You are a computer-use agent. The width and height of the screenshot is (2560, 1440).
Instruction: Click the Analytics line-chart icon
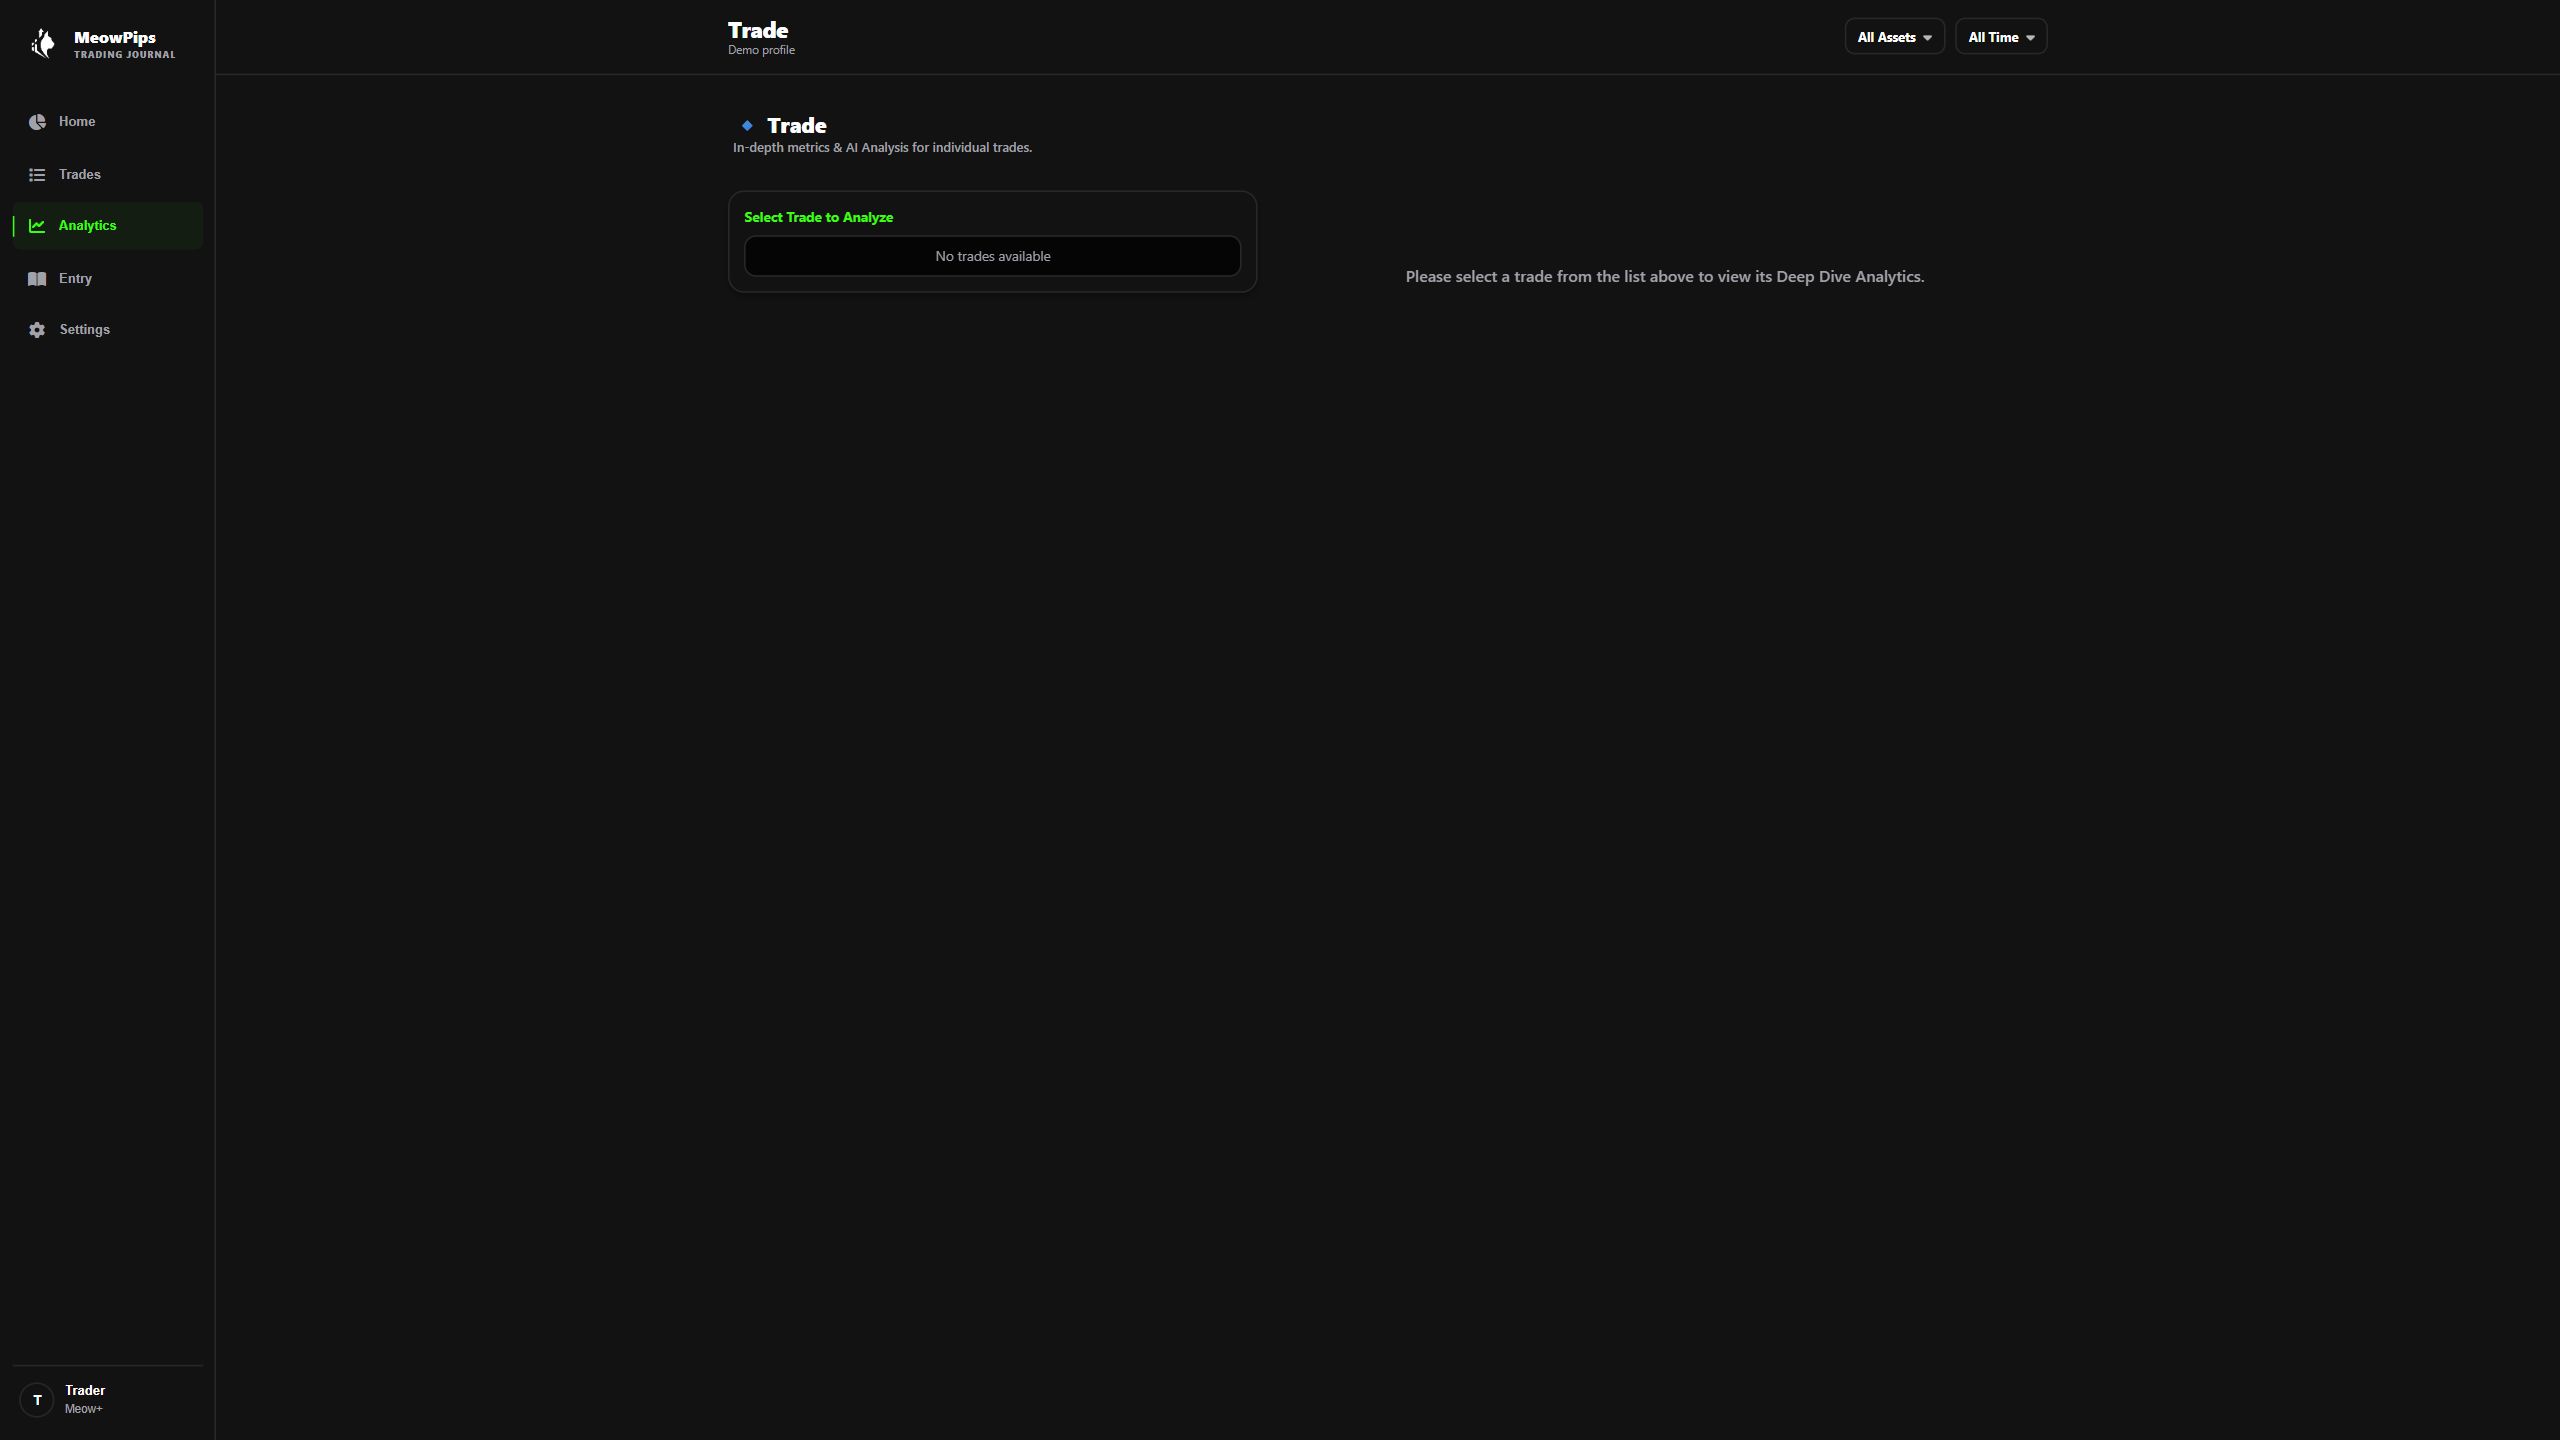[37, 226]
